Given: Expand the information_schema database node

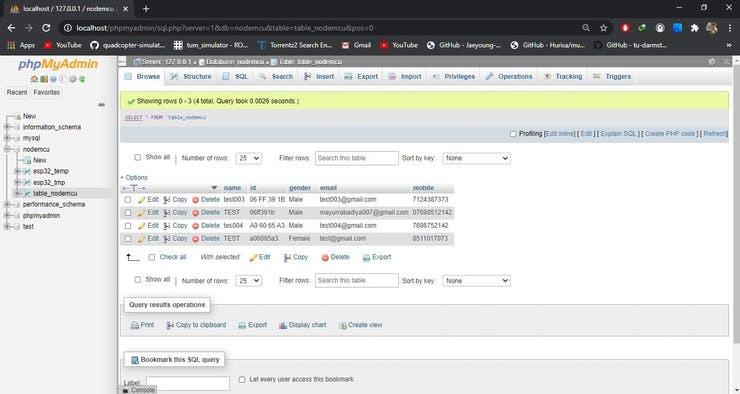Looking at the screenshot, I should tap(7, 127).
